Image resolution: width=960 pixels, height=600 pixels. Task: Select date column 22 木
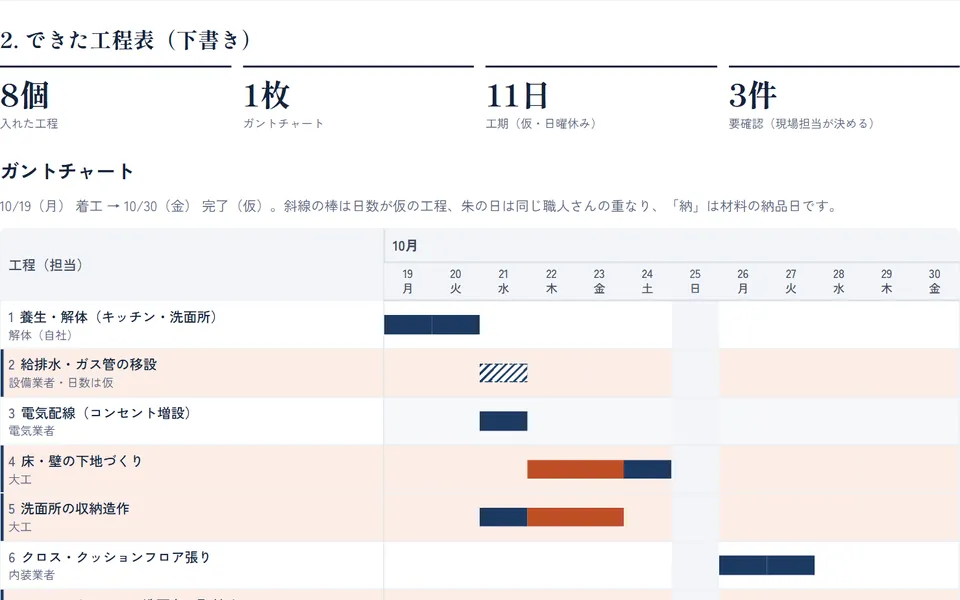tap(552, 282)
